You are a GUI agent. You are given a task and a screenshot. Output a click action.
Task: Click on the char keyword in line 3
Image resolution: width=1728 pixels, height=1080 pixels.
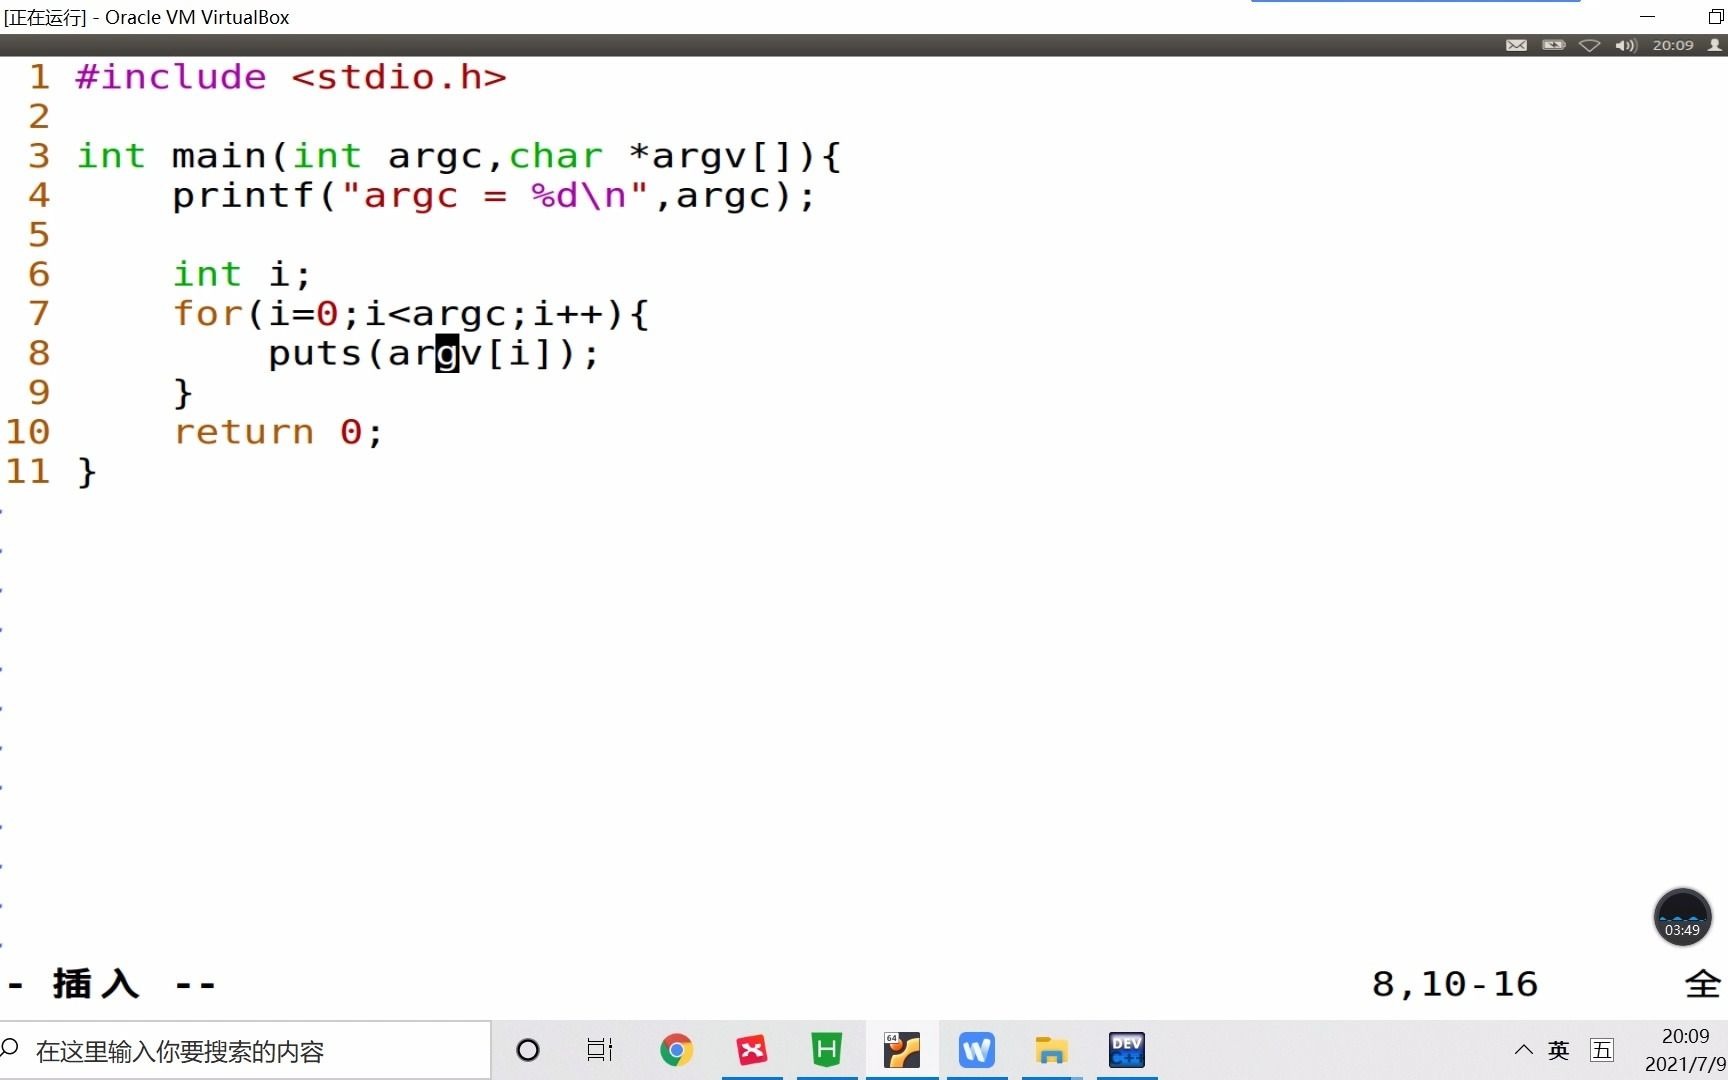coord(556,156)
